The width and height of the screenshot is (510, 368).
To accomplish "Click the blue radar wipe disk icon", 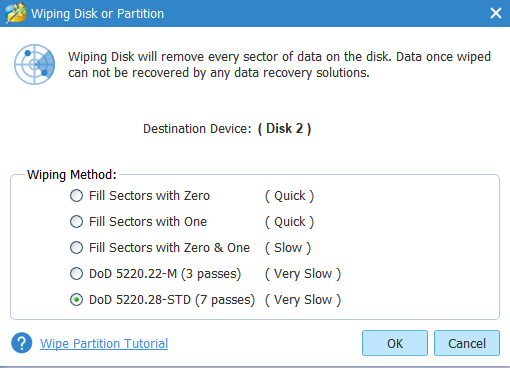I will (x=34, y=64).
